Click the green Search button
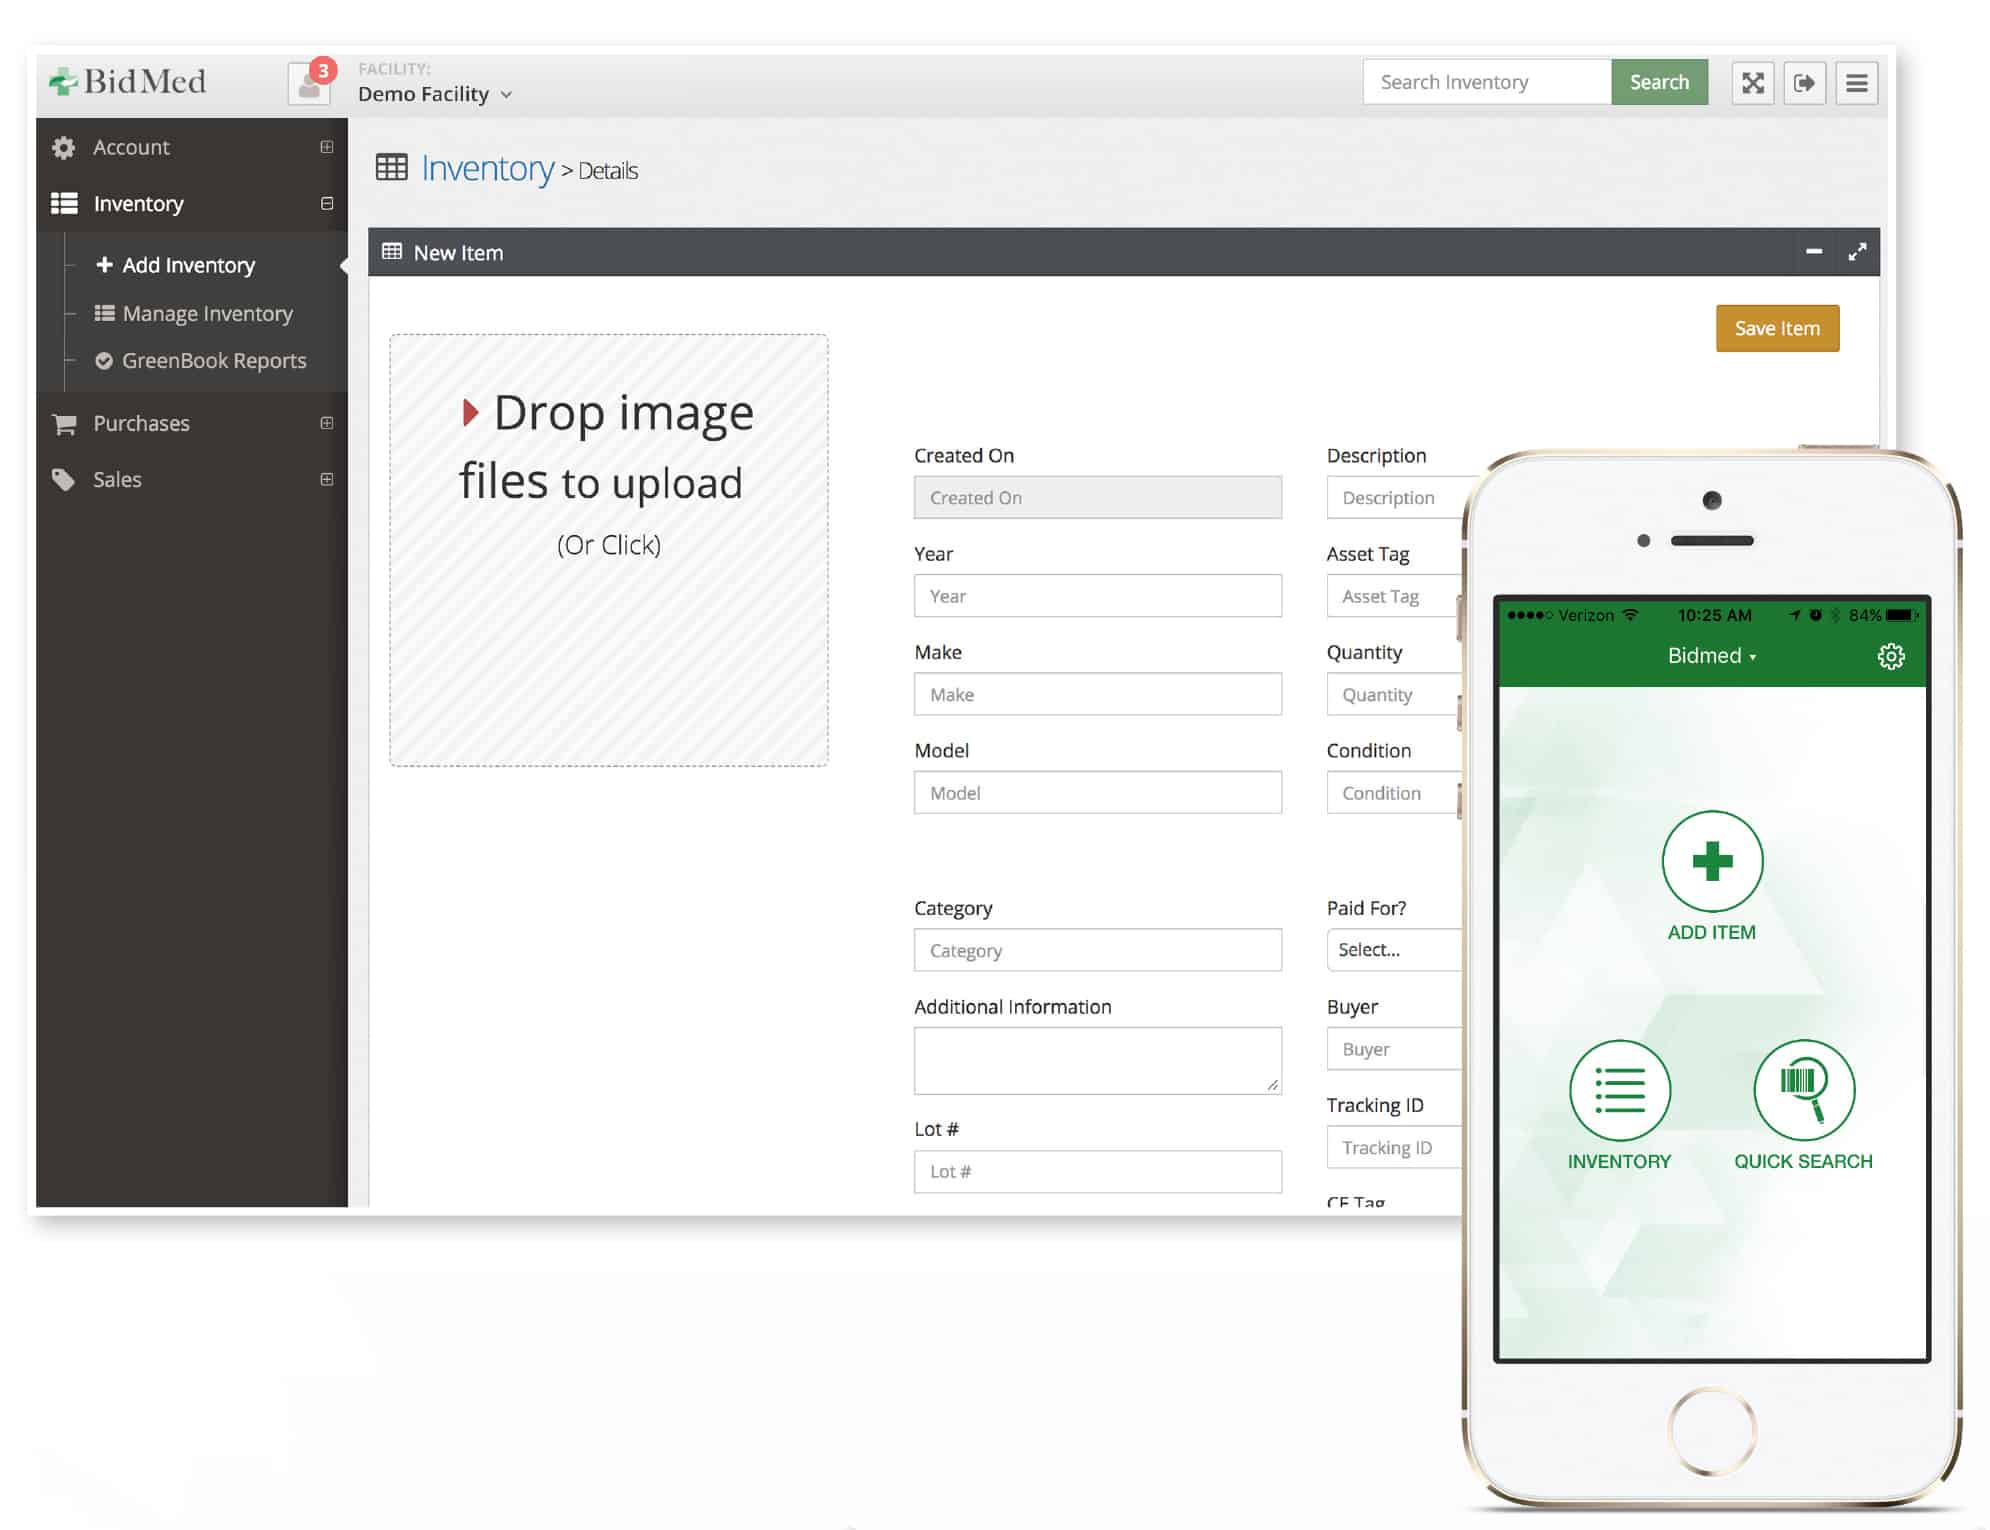Image resolution: width=1990 pixels, height=1530 pixels. point(1659,82)
